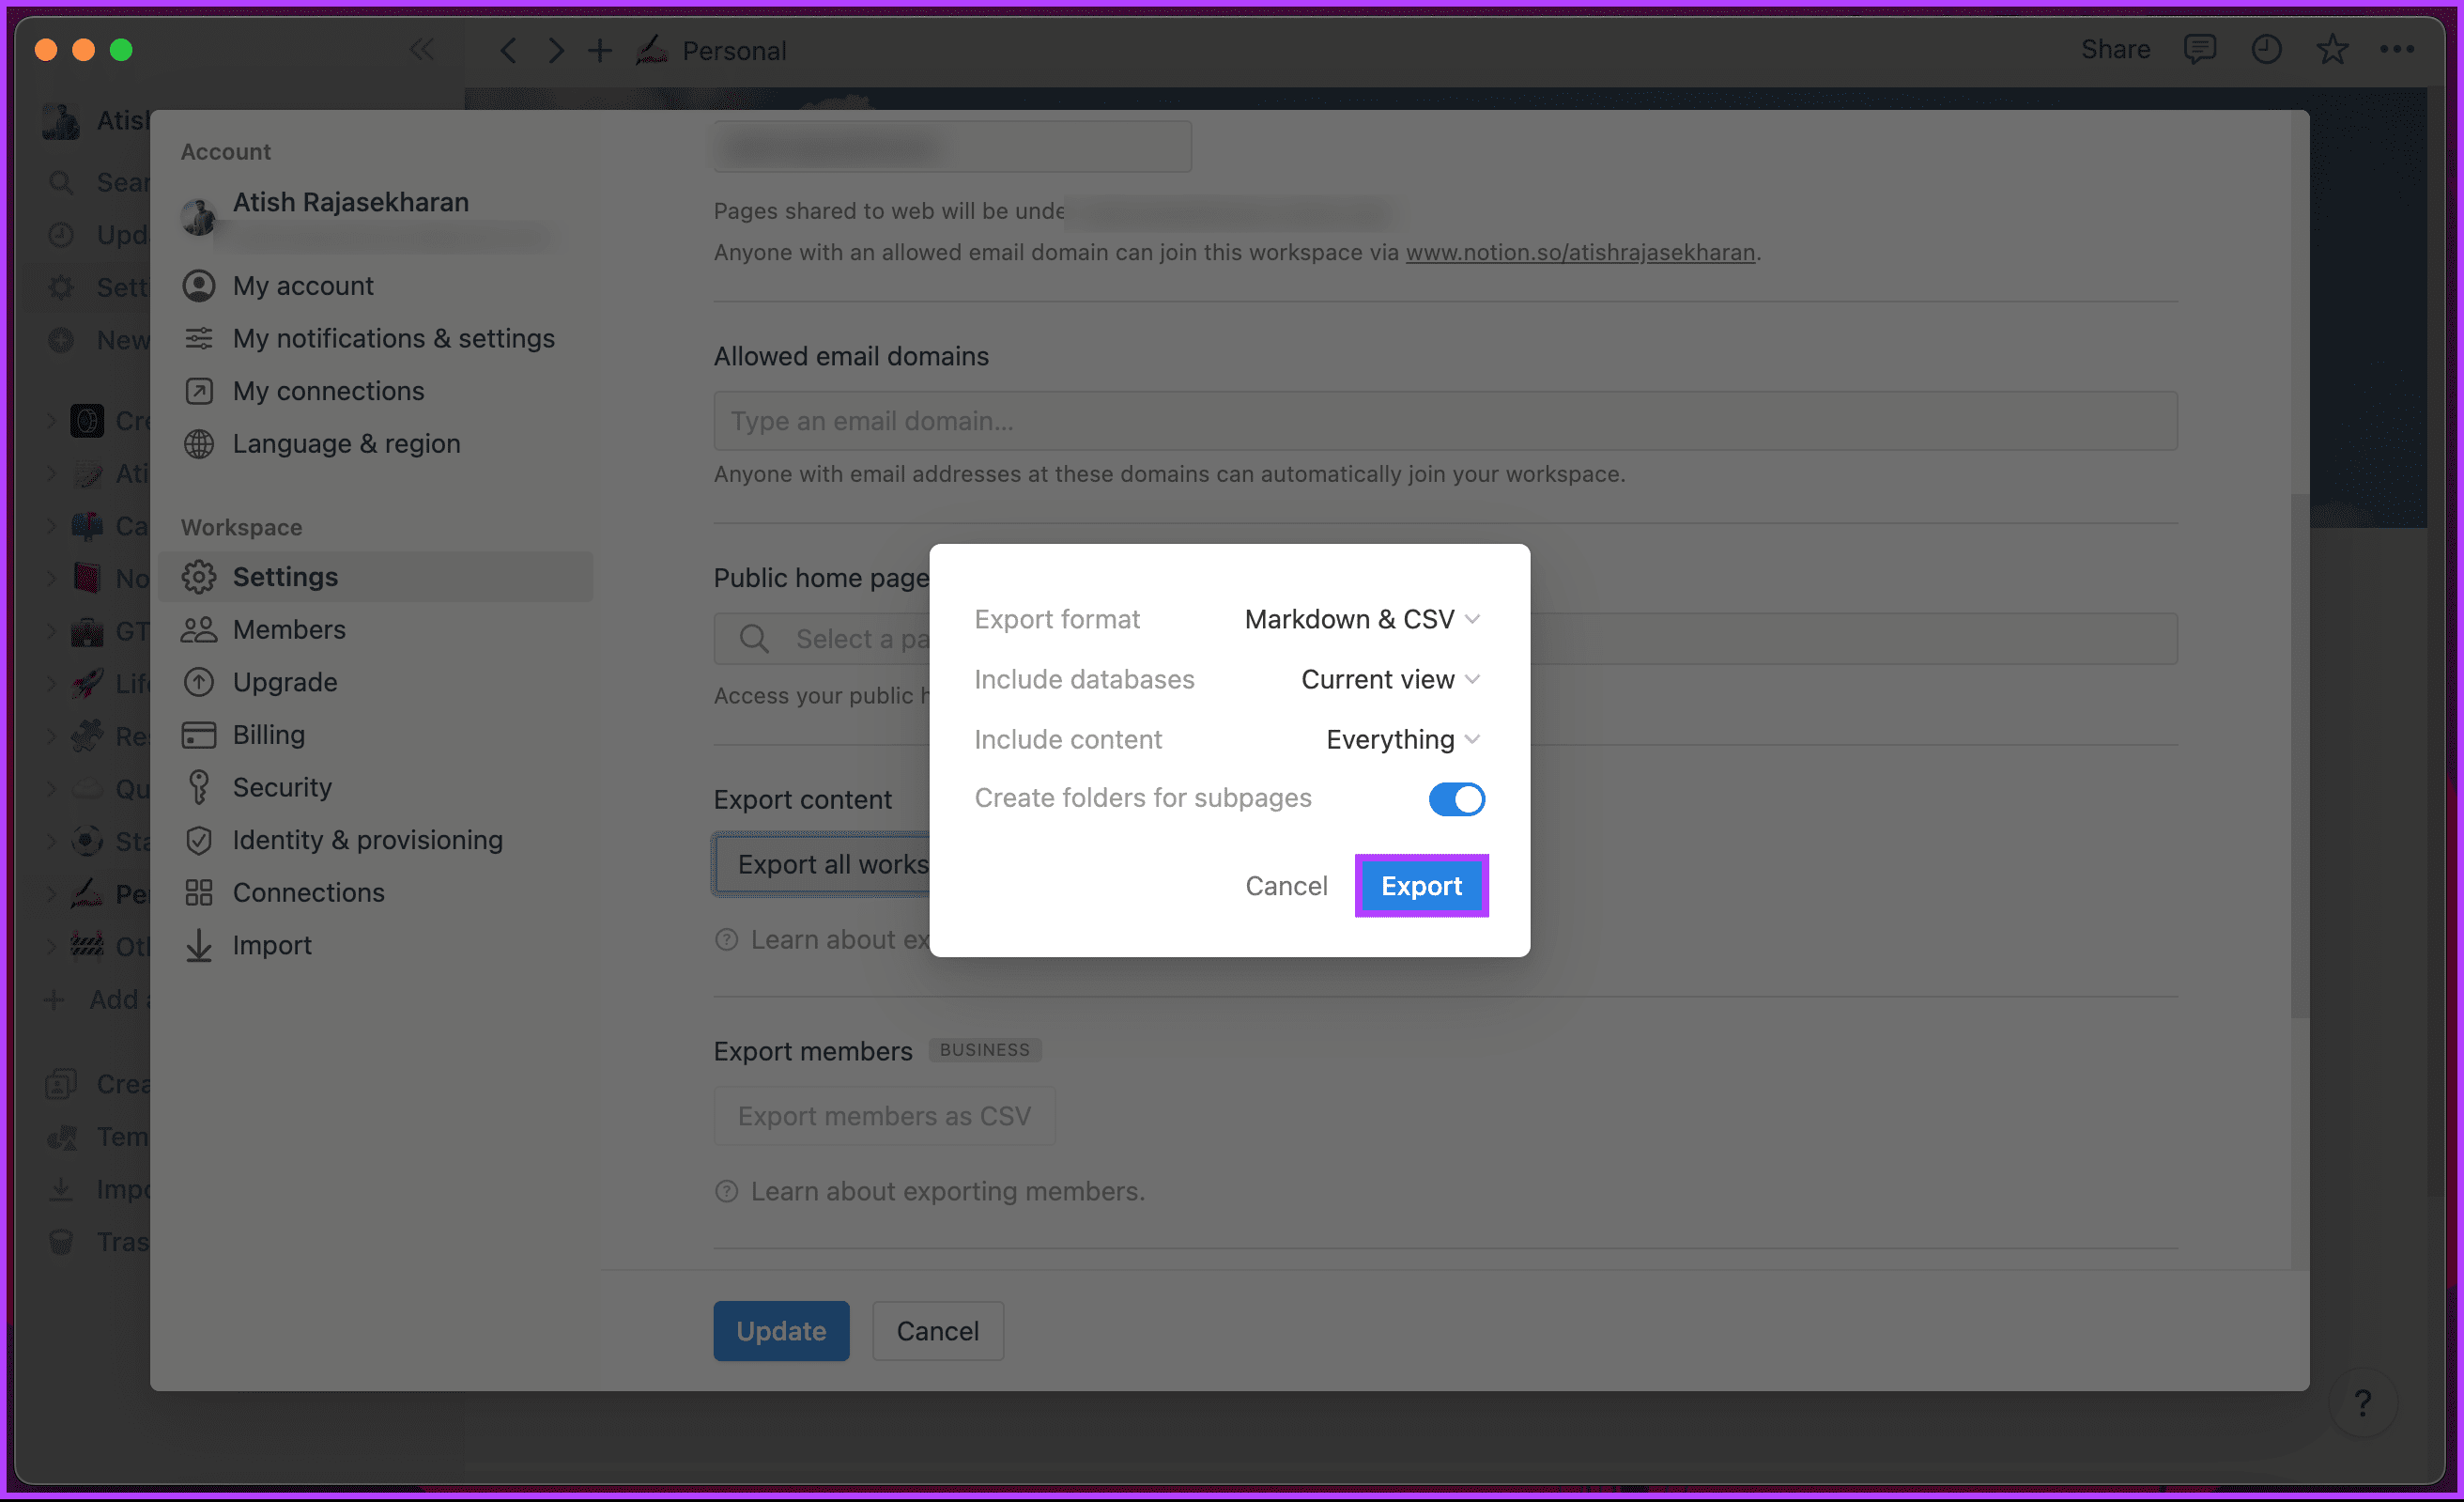Click Export members as CSV button

tap(884, 1115)
